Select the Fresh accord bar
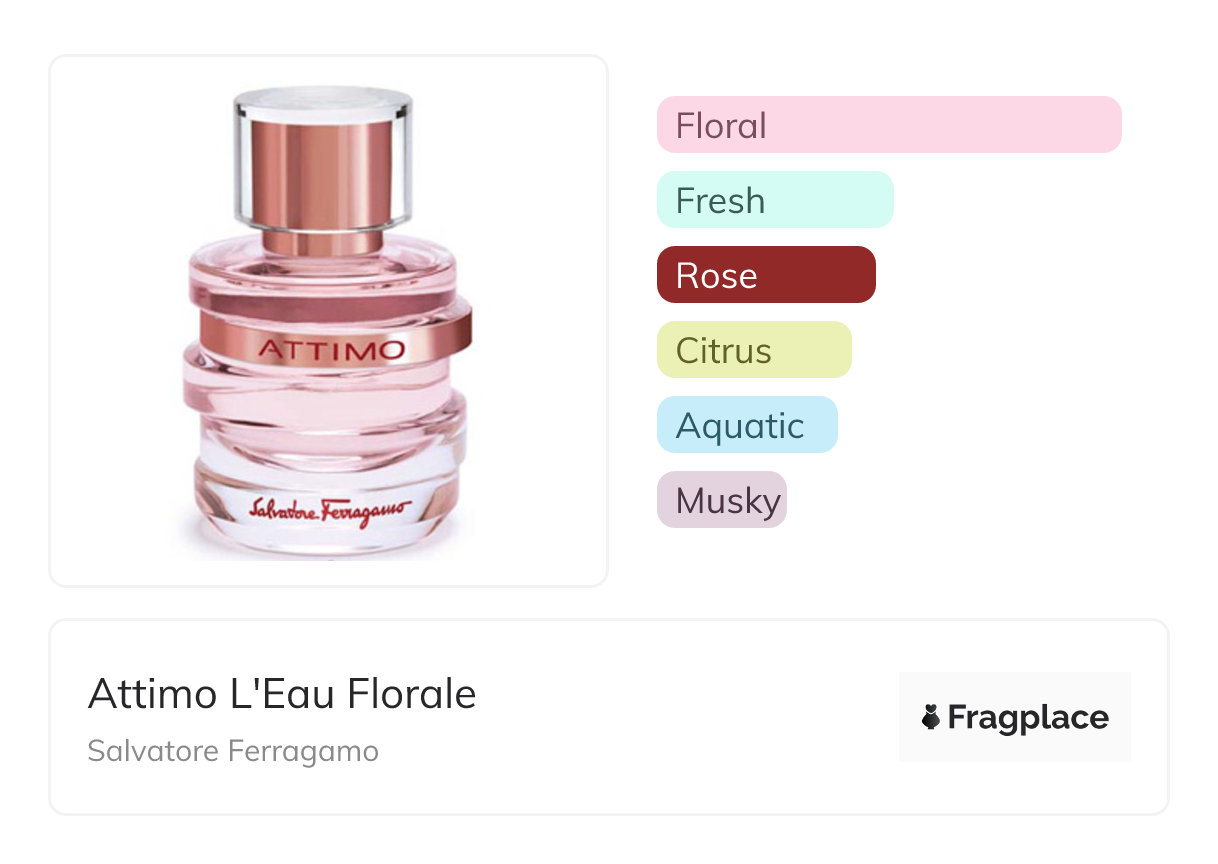Image resolution: width=1218 pixels, height=864 pixels. pyautogui.click(x=774, y=200)
